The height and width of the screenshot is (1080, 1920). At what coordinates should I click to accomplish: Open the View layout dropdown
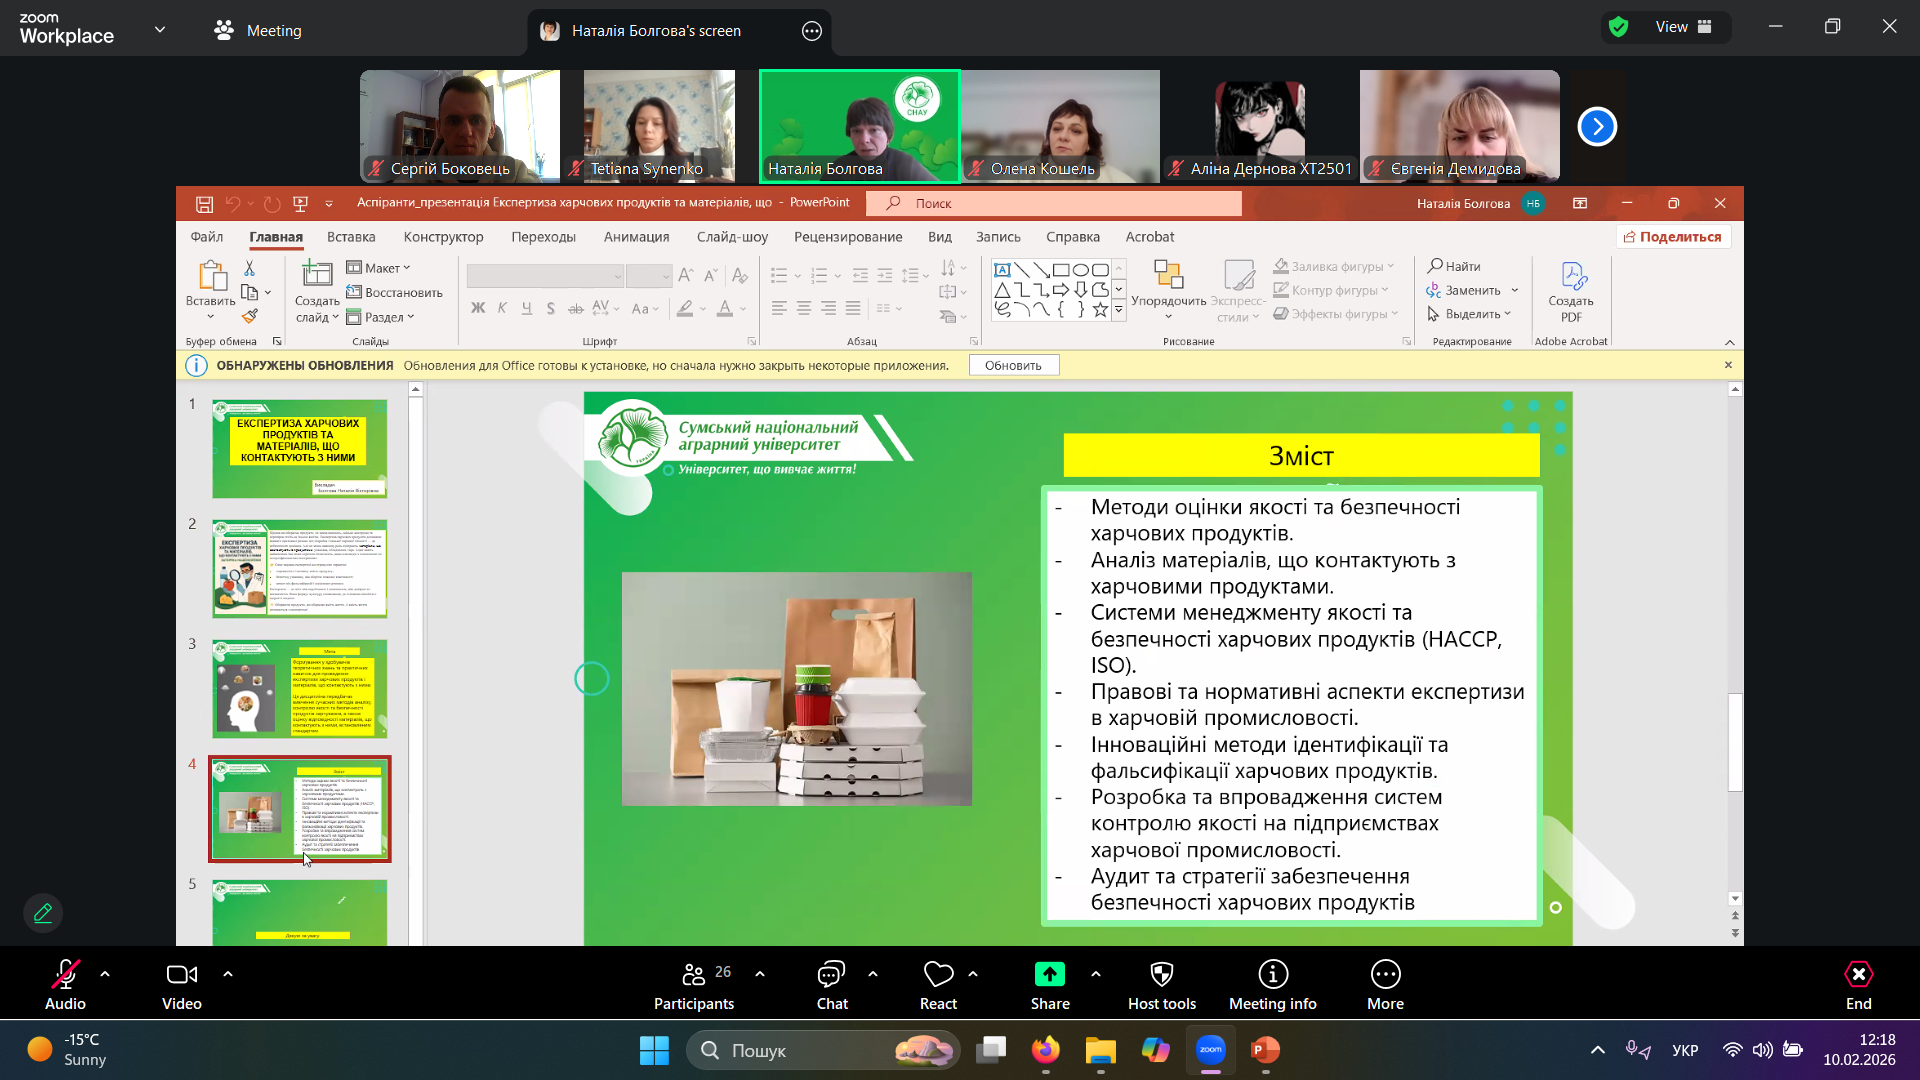tap(1686, 27)
